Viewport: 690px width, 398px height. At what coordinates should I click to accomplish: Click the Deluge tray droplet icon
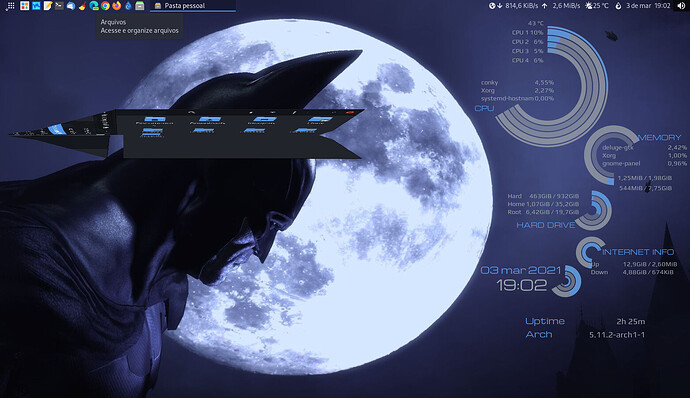point(618,6)
